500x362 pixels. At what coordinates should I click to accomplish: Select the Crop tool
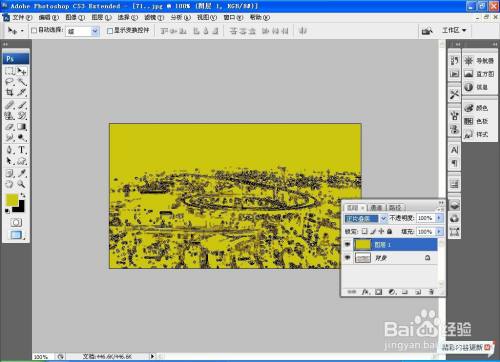click(x=10, y=92)
